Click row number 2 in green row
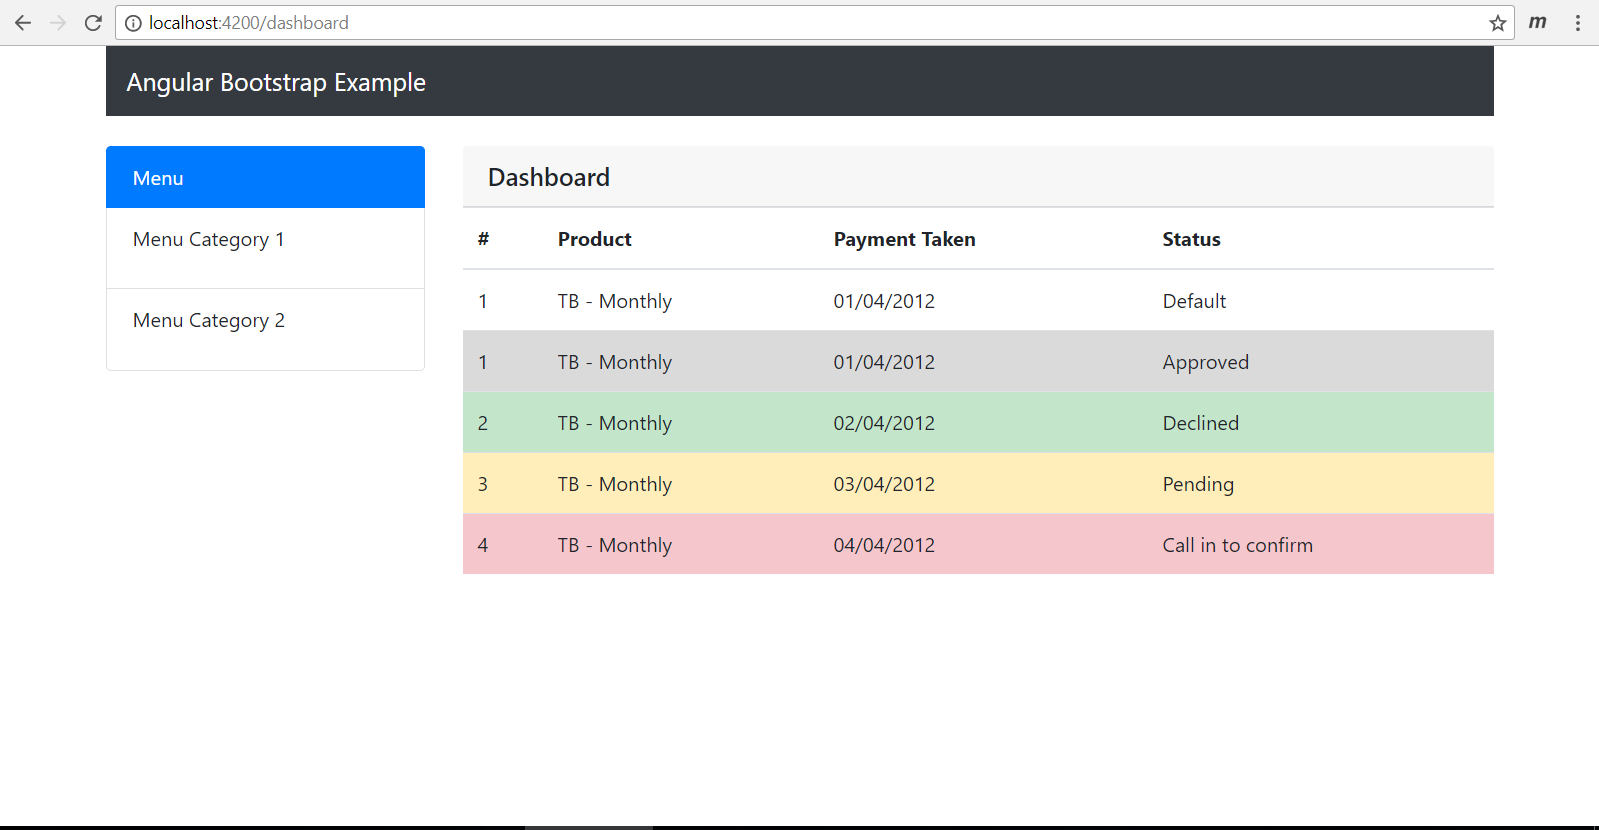The image size is (1599, 830). pos(483,423)
